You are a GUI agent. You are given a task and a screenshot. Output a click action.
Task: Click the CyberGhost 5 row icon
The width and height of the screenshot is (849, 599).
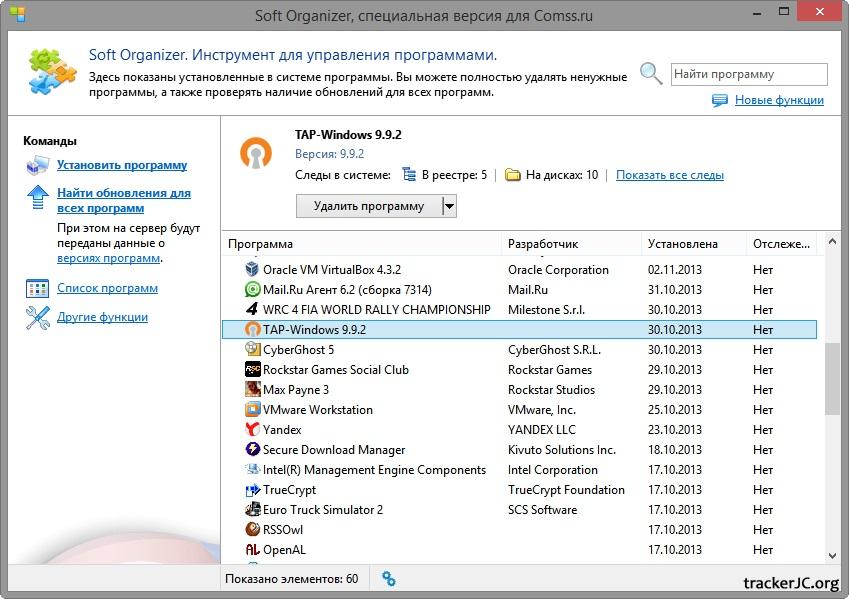[252, 349]
